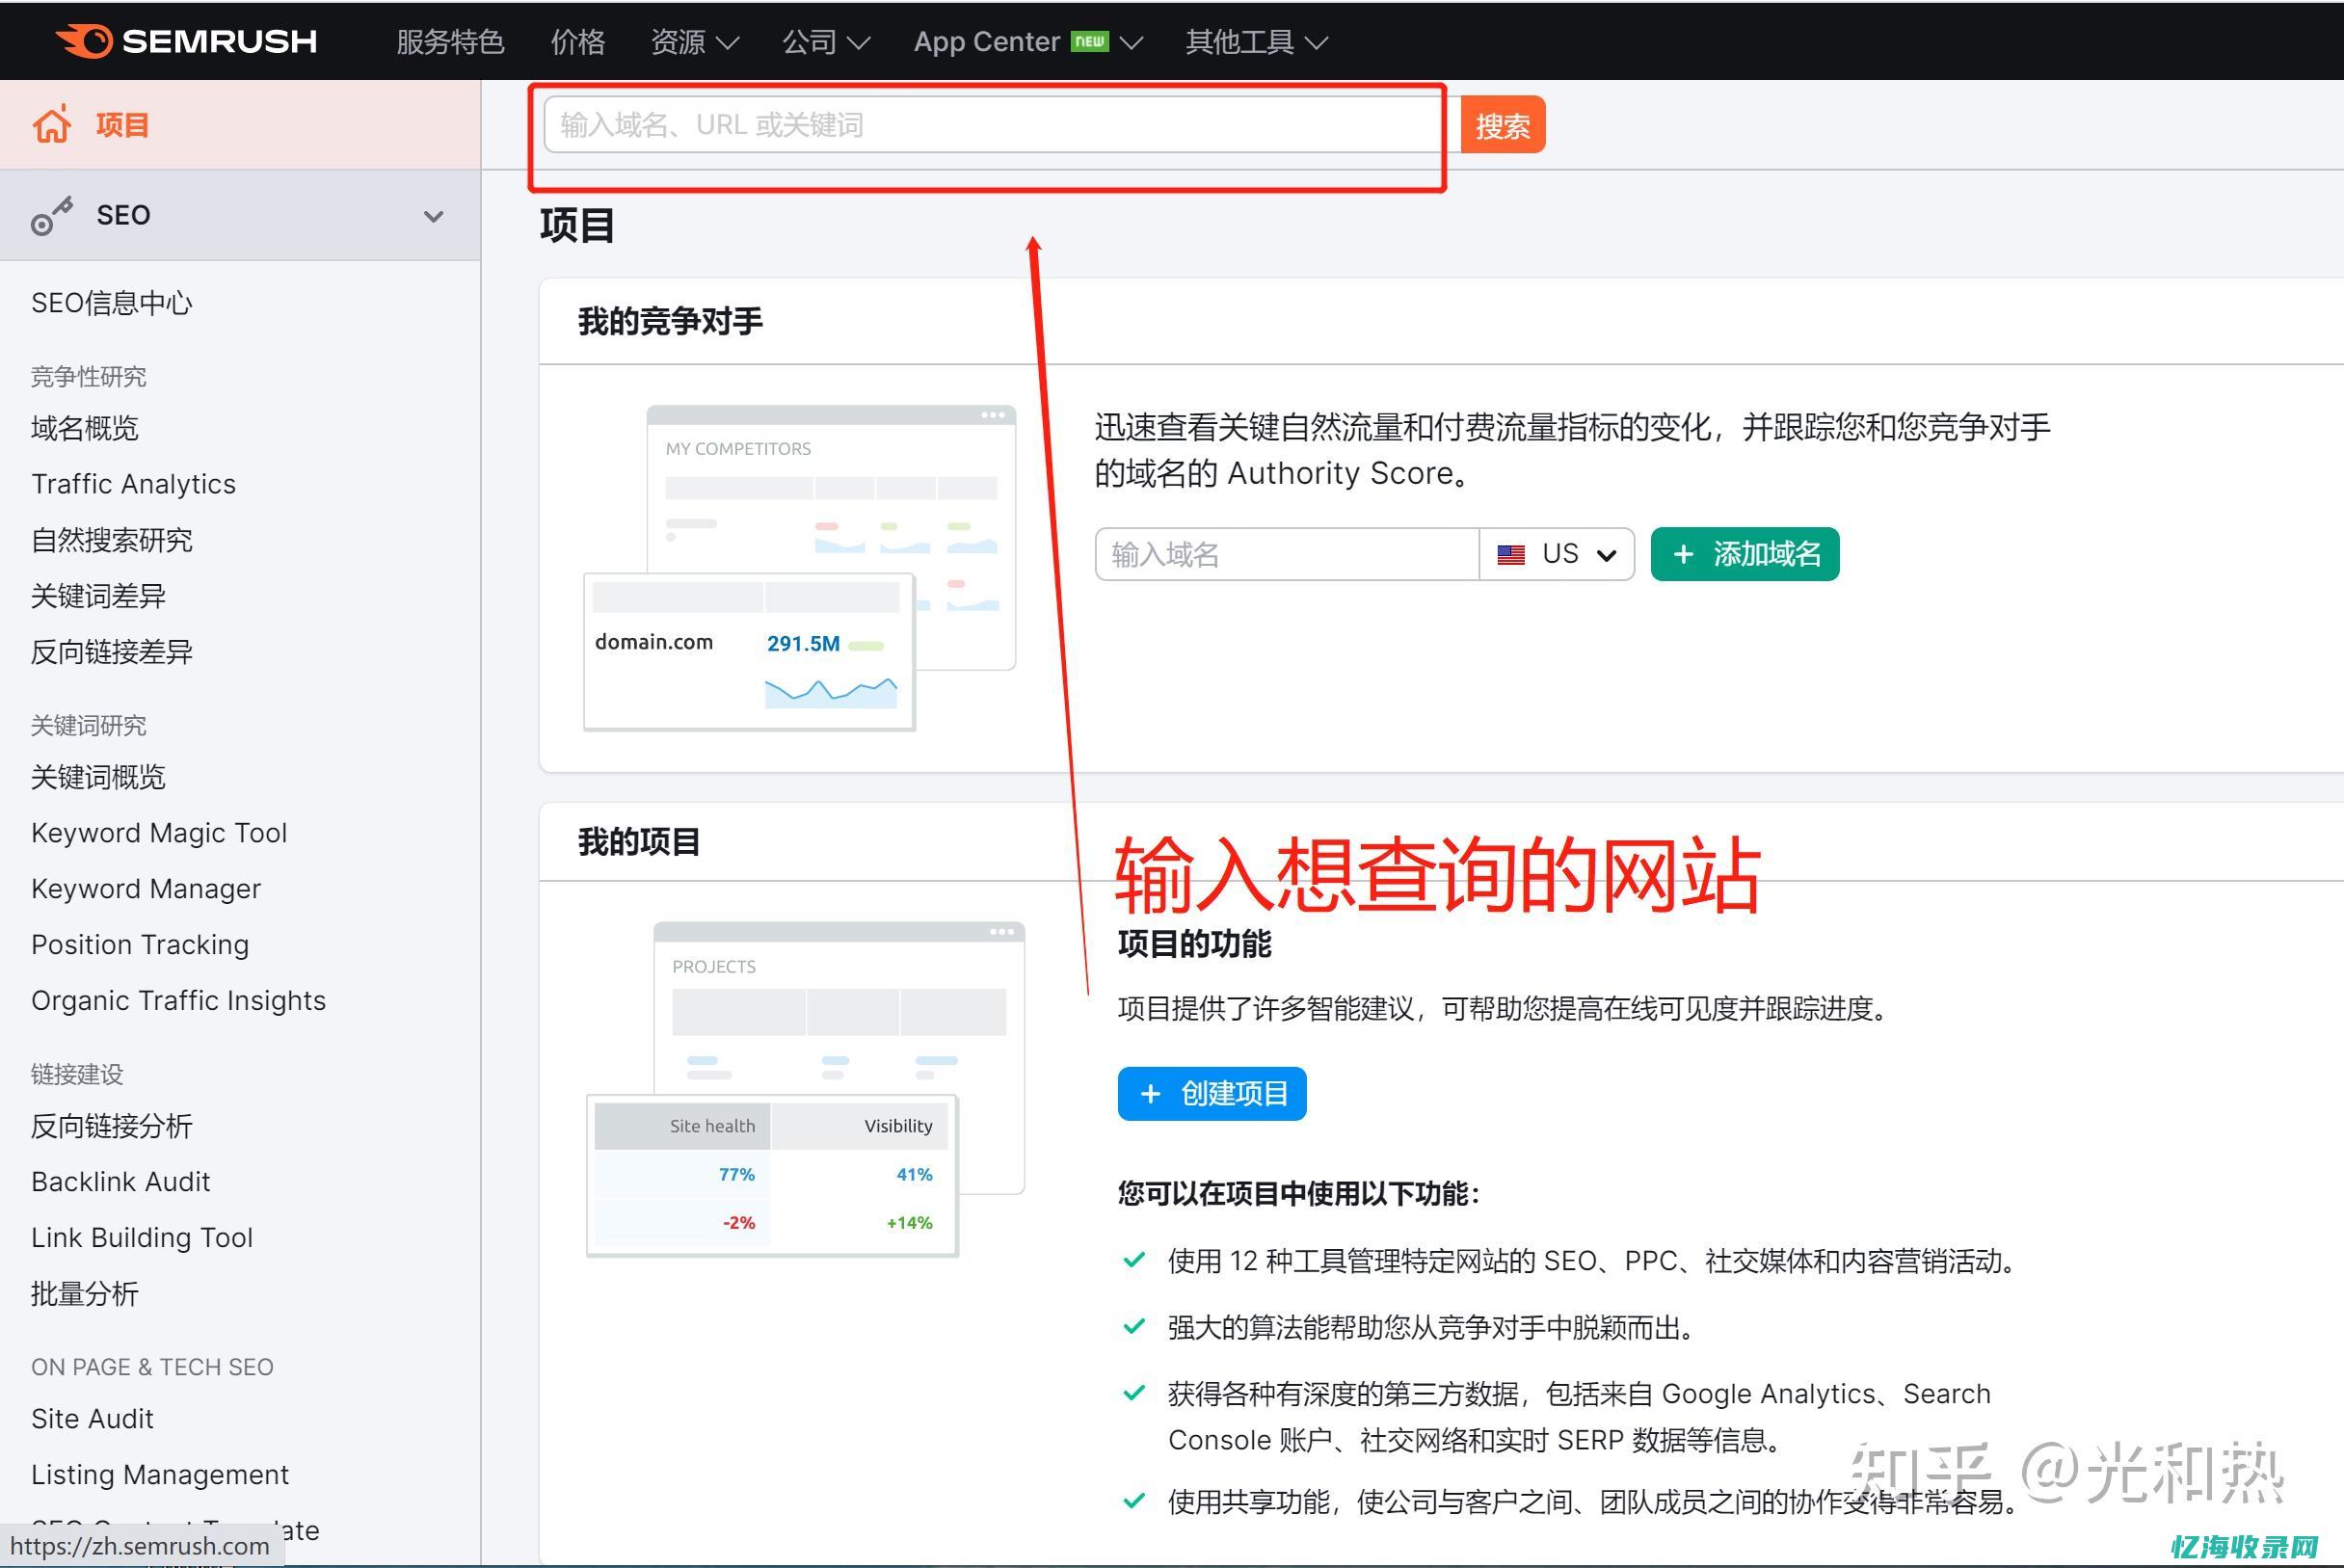2344x1568 pixels.
Task: Click the SEMRUSH logo
Action: click(188, 41)
